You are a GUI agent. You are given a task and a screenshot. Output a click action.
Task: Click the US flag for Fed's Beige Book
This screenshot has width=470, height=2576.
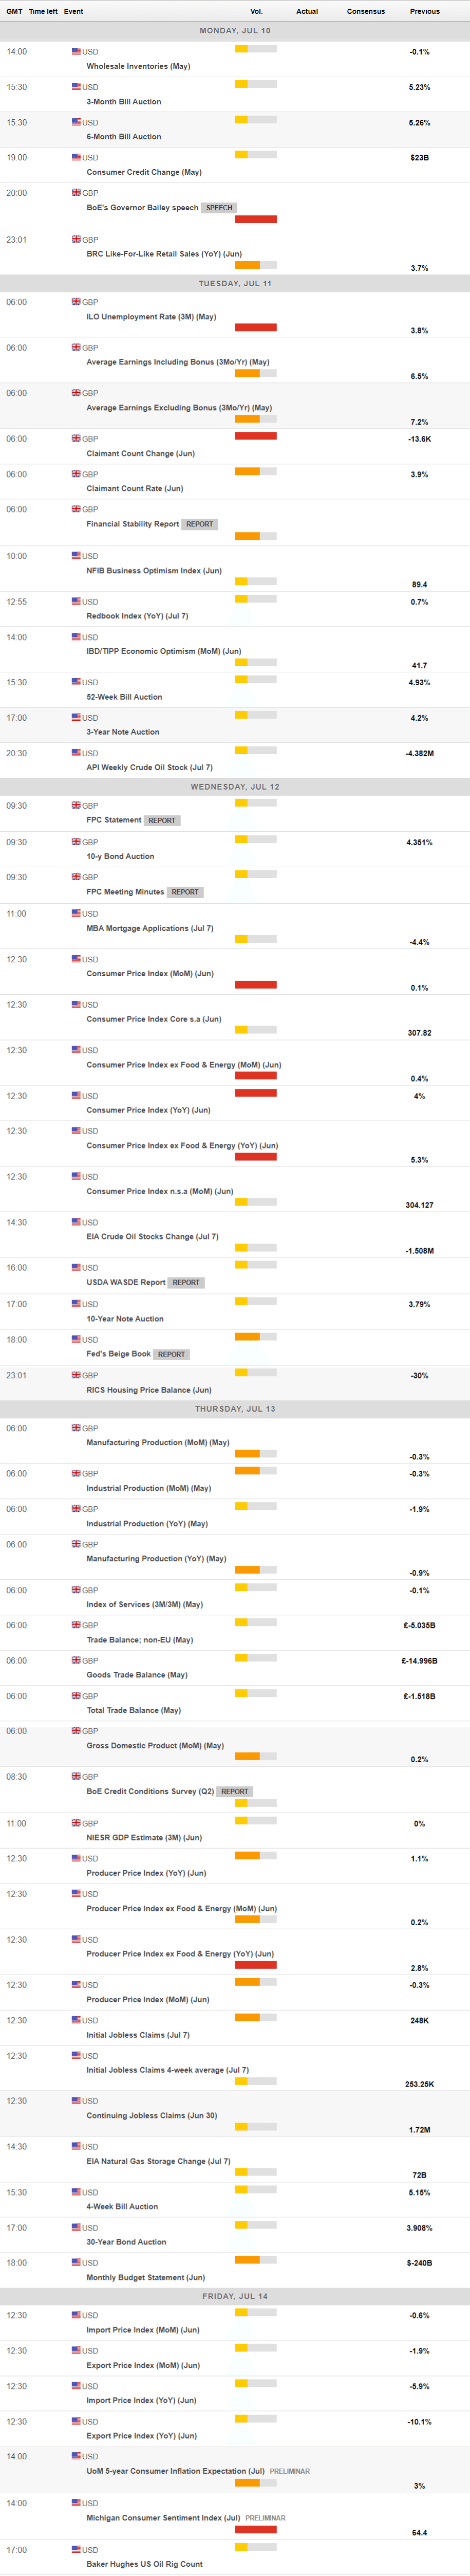(x=76, y=1339)
